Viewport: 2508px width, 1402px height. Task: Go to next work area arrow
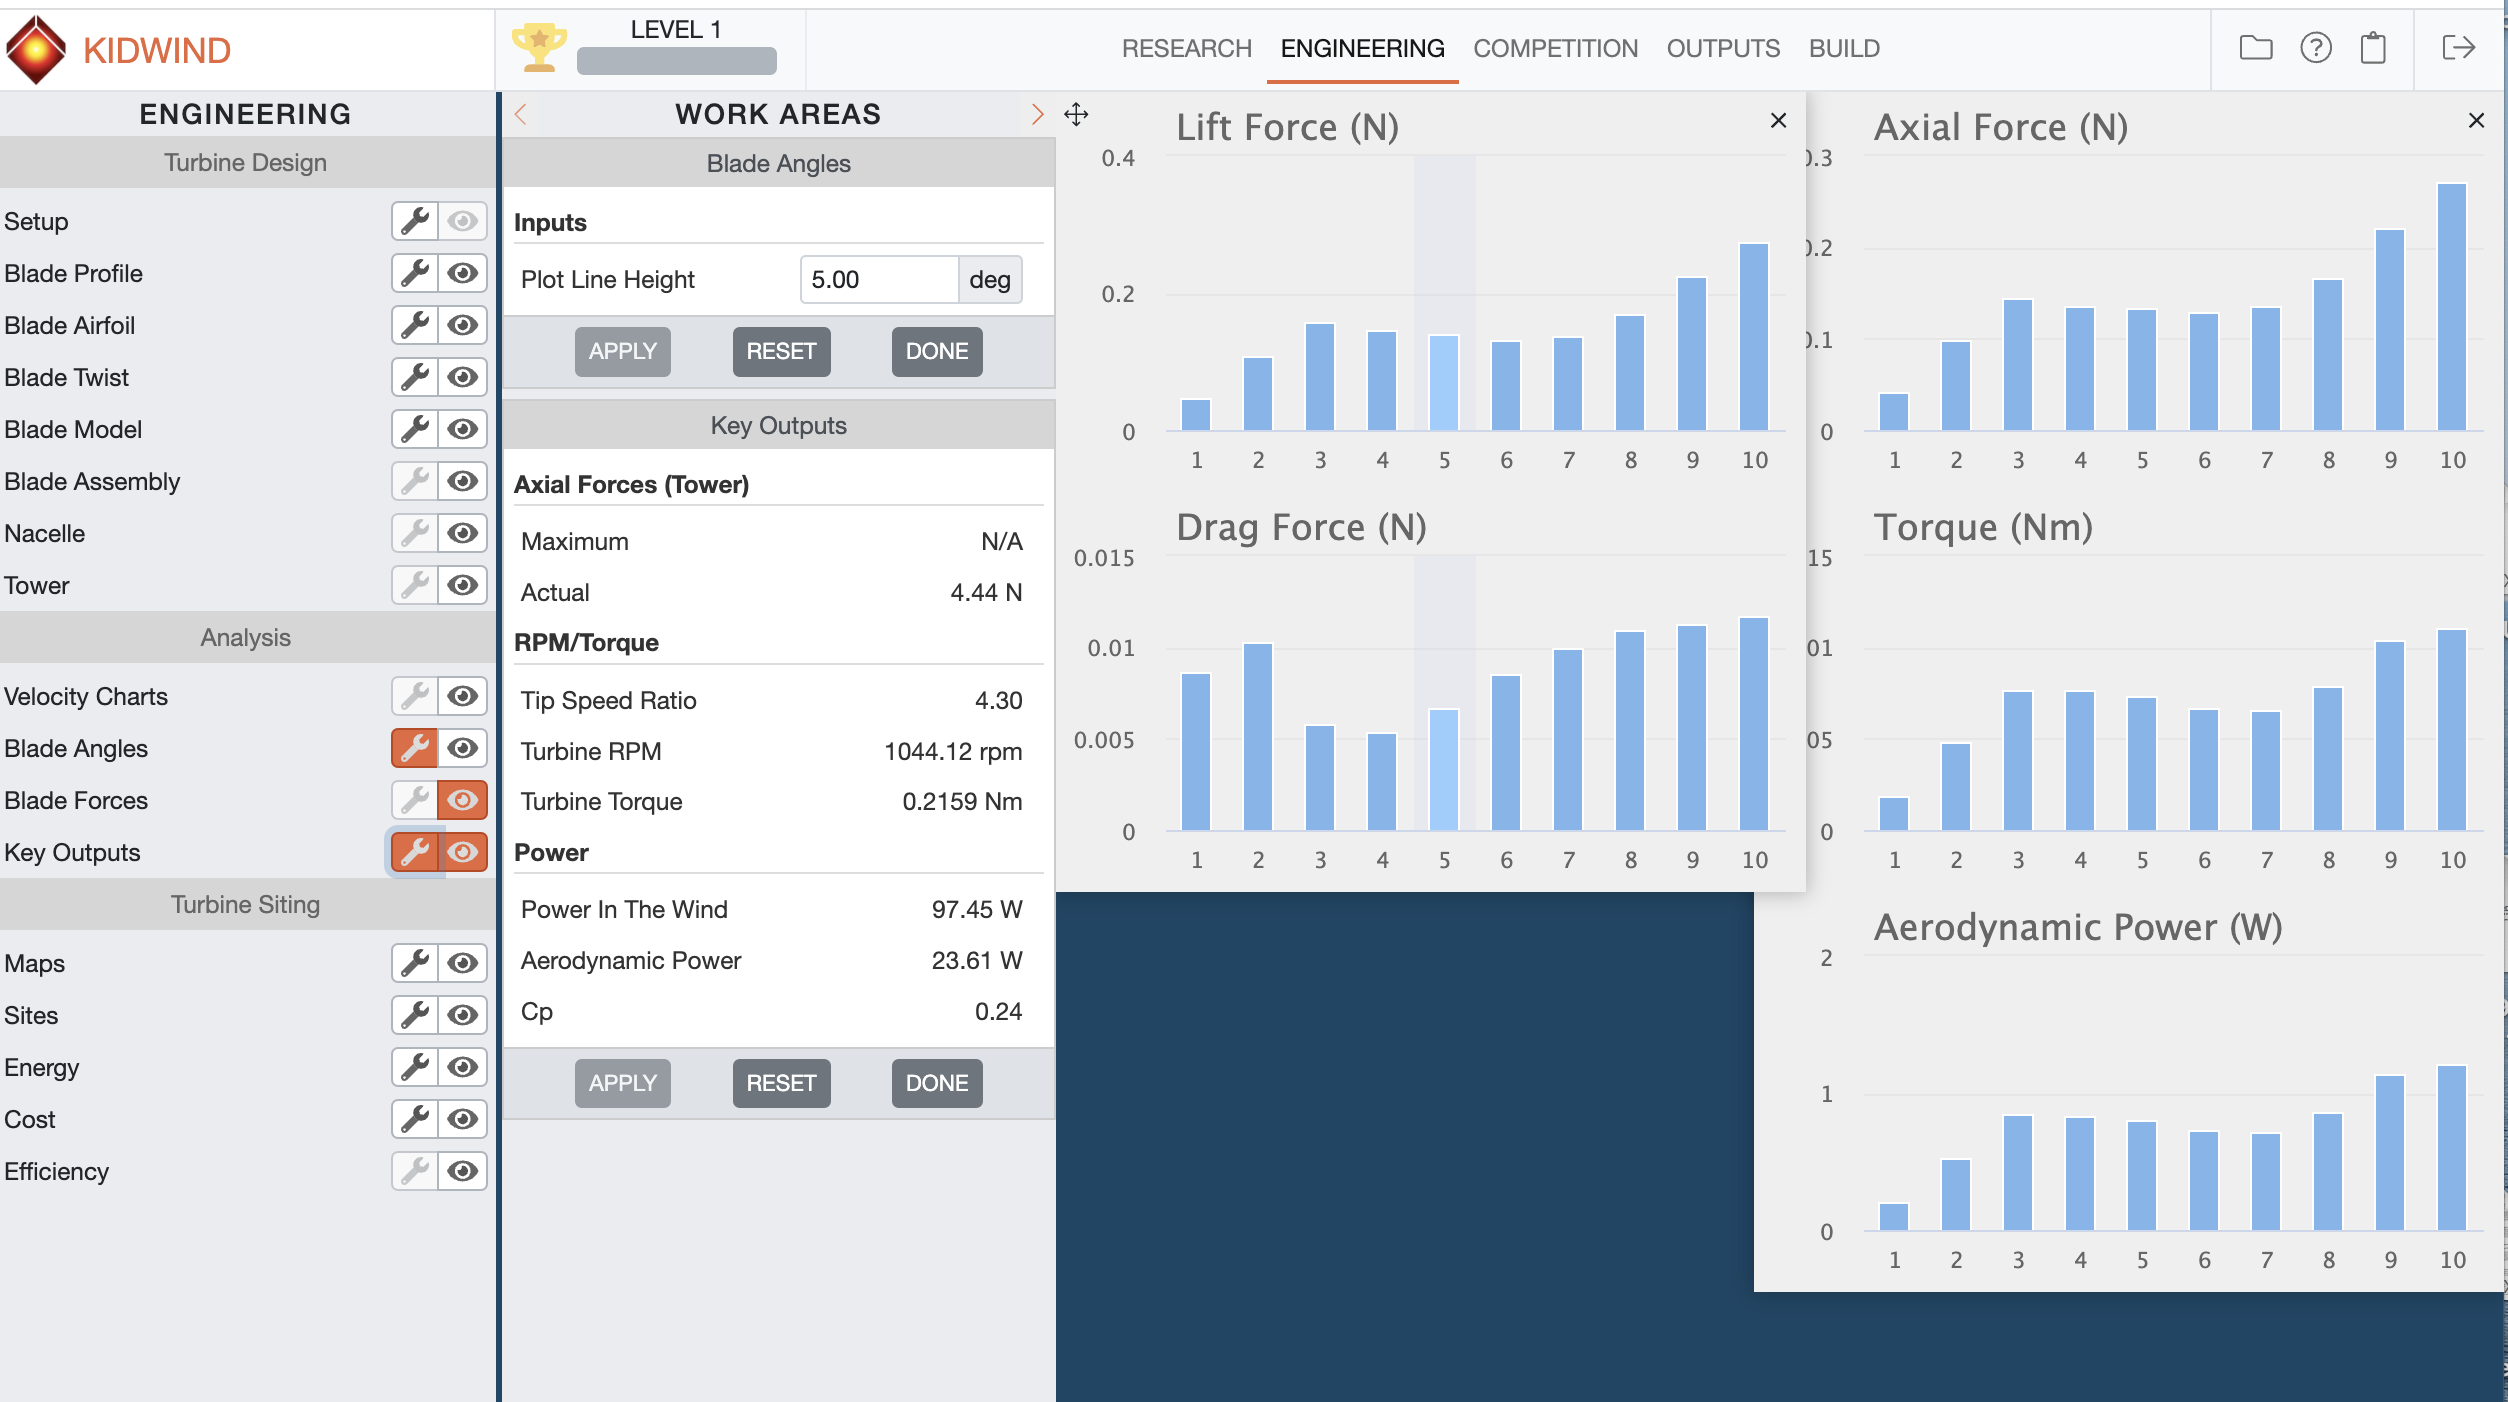point(1037,114)
